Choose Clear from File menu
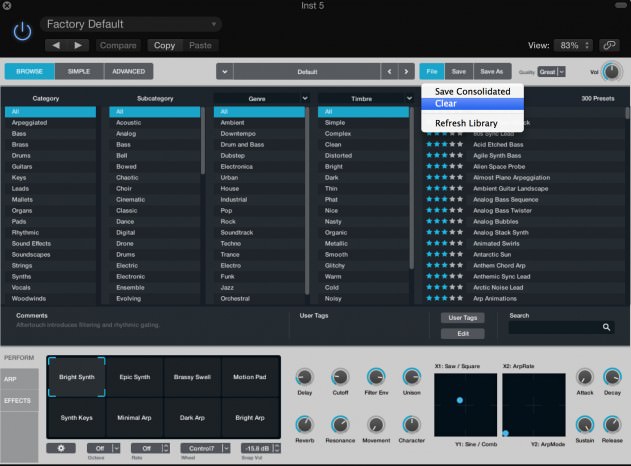Image resolution: width=631 pixels, height=466 pixels. point(472,103)
